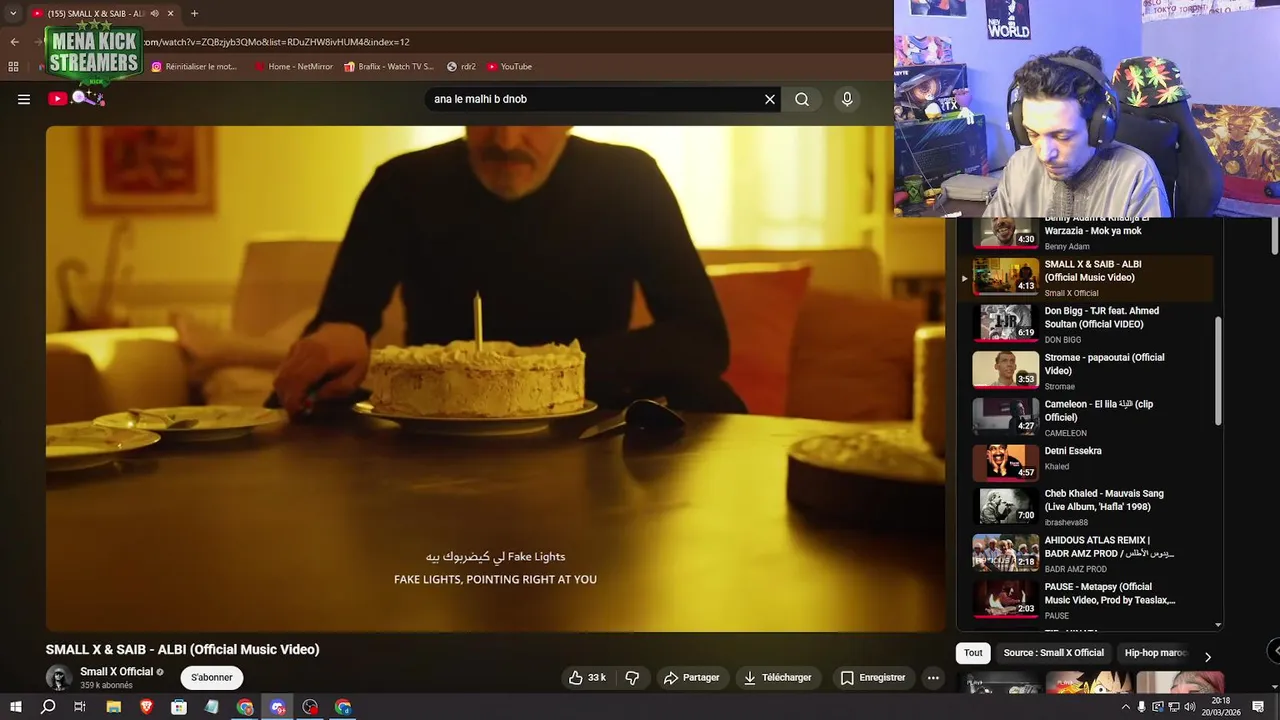Go back with browser back arrow
Viewport: 1280px width, 720px height.
click(x=14, y=42)
